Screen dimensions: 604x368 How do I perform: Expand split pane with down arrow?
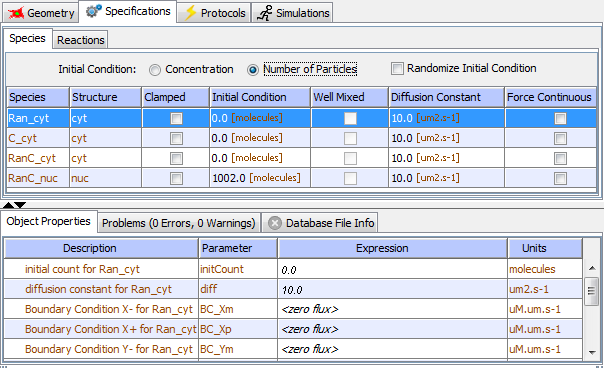[20, 205]
